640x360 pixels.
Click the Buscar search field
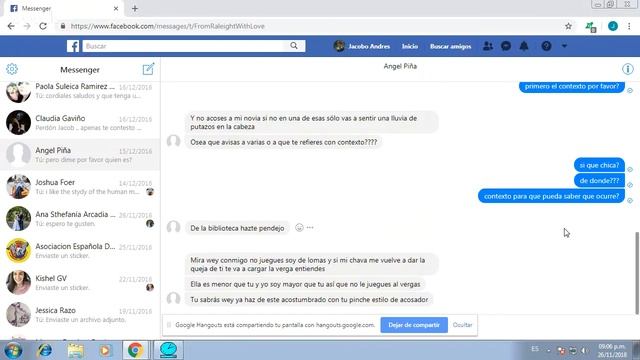pyautogui.click(x=184, y=46)
